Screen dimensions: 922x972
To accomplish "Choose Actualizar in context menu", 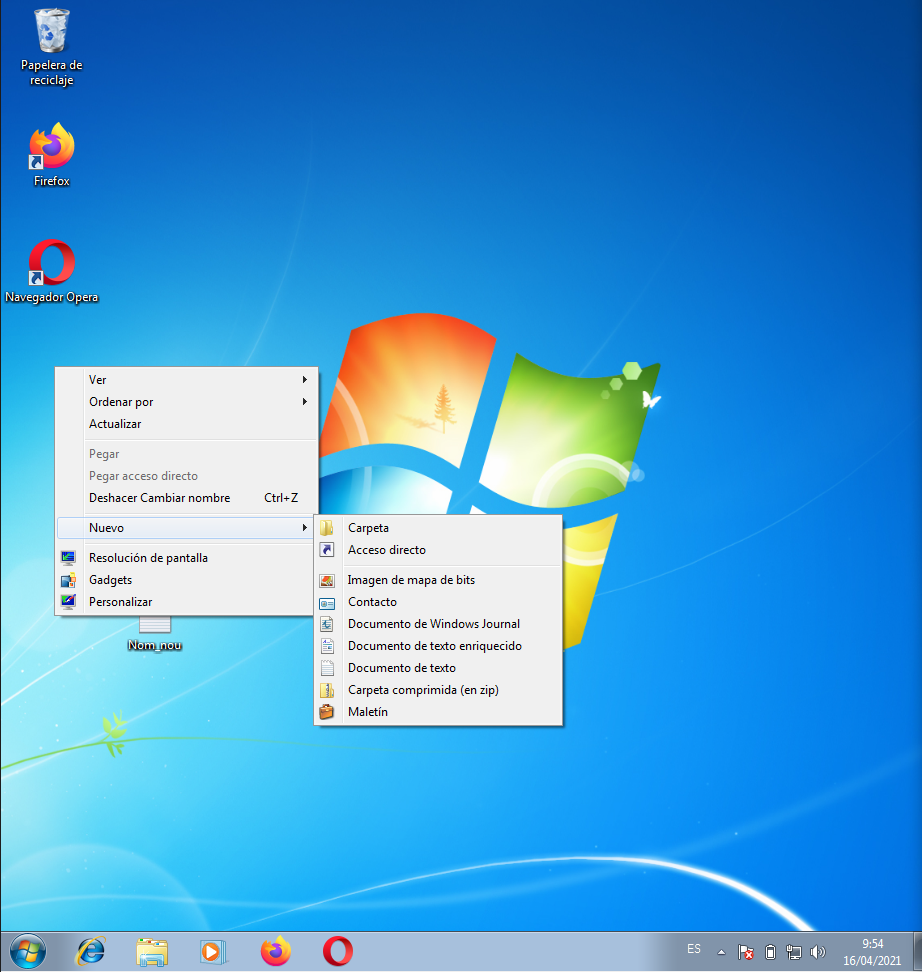I will point(187,424).
